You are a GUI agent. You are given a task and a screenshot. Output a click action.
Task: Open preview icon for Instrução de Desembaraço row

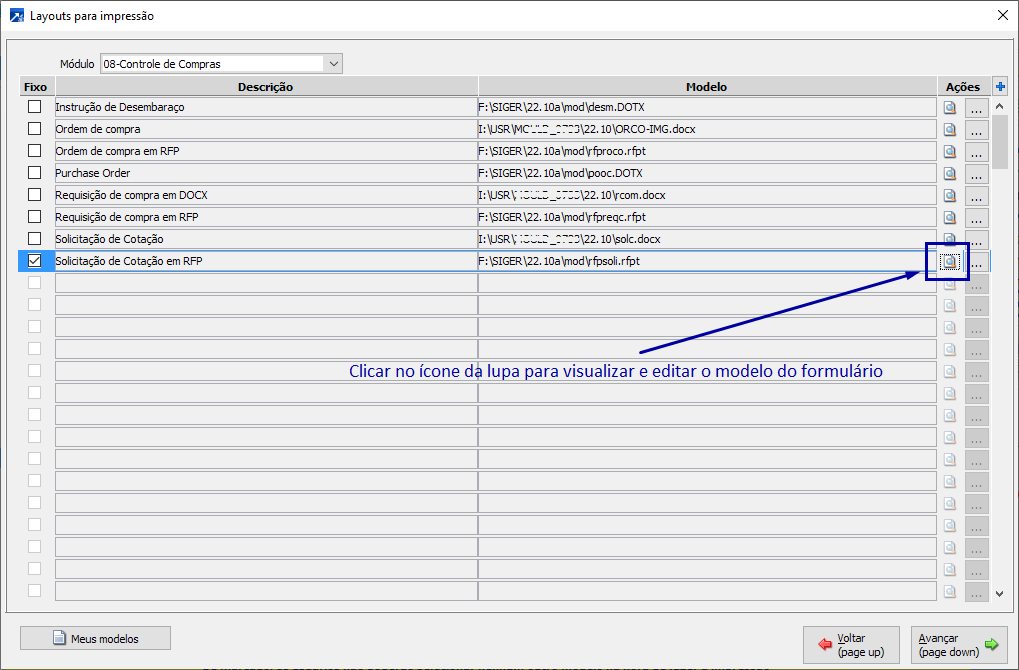(x=949, y=109)
